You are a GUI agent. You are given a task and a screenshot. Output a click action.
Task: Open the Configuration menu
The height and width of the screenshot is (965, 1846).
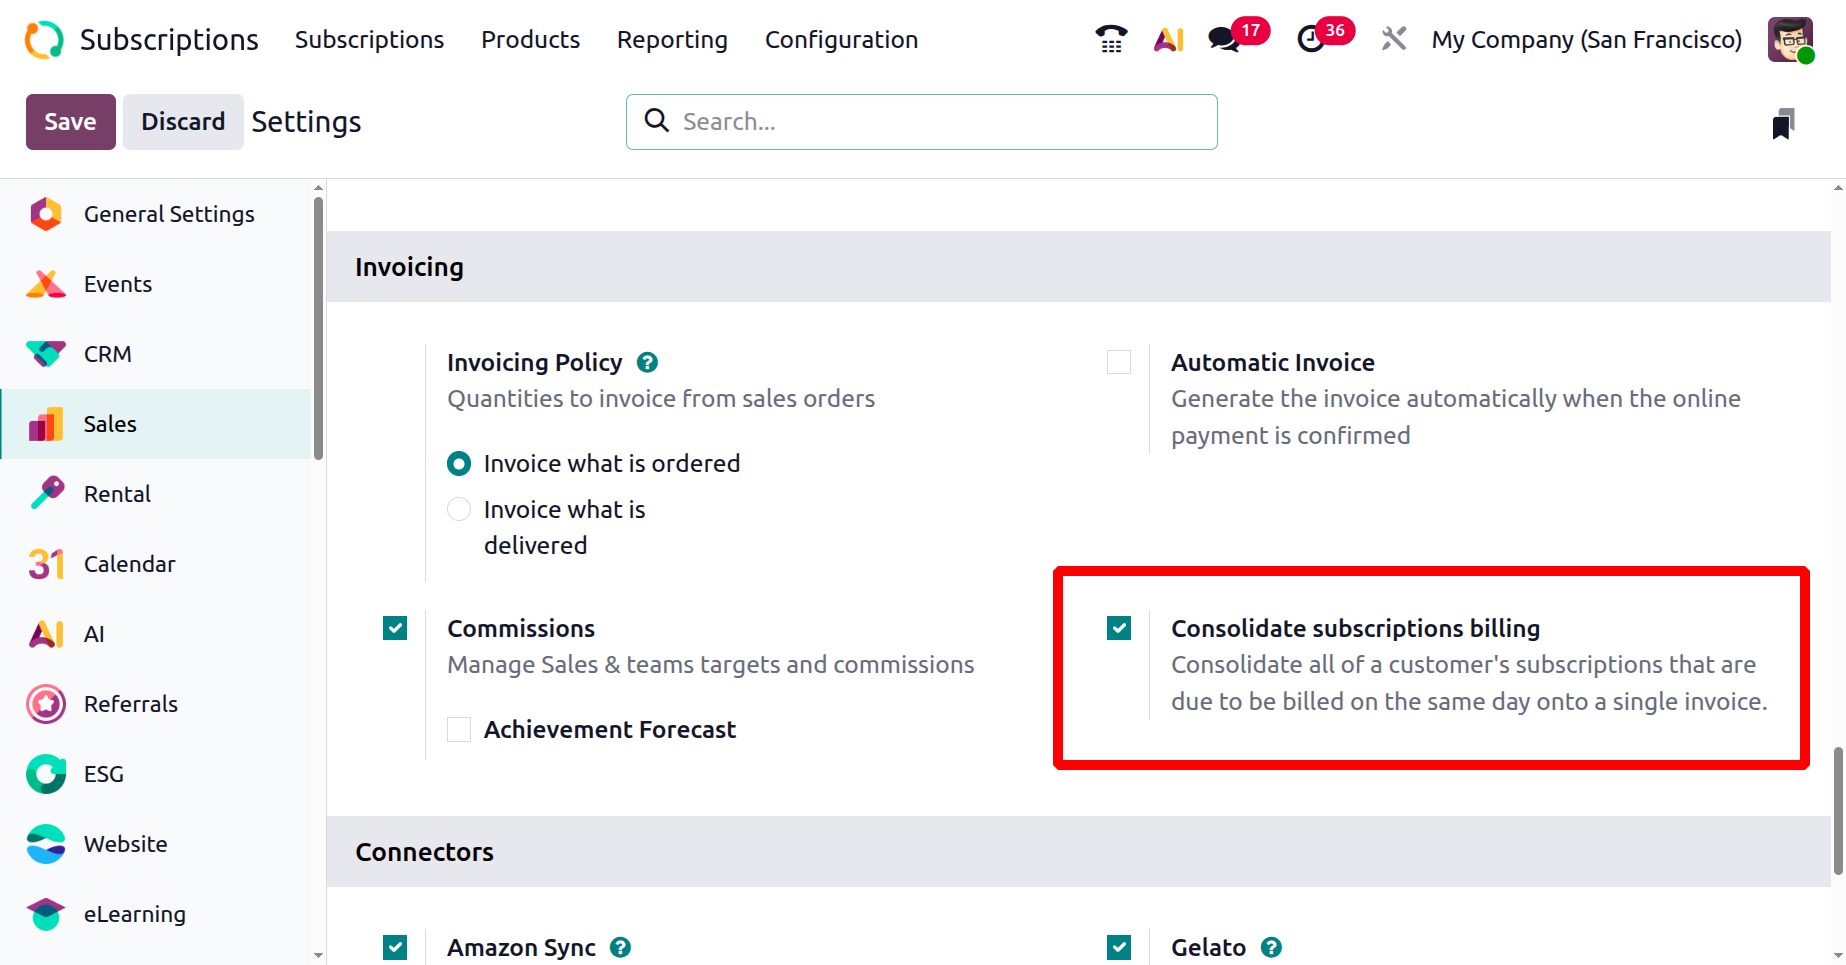click(841, 40)
